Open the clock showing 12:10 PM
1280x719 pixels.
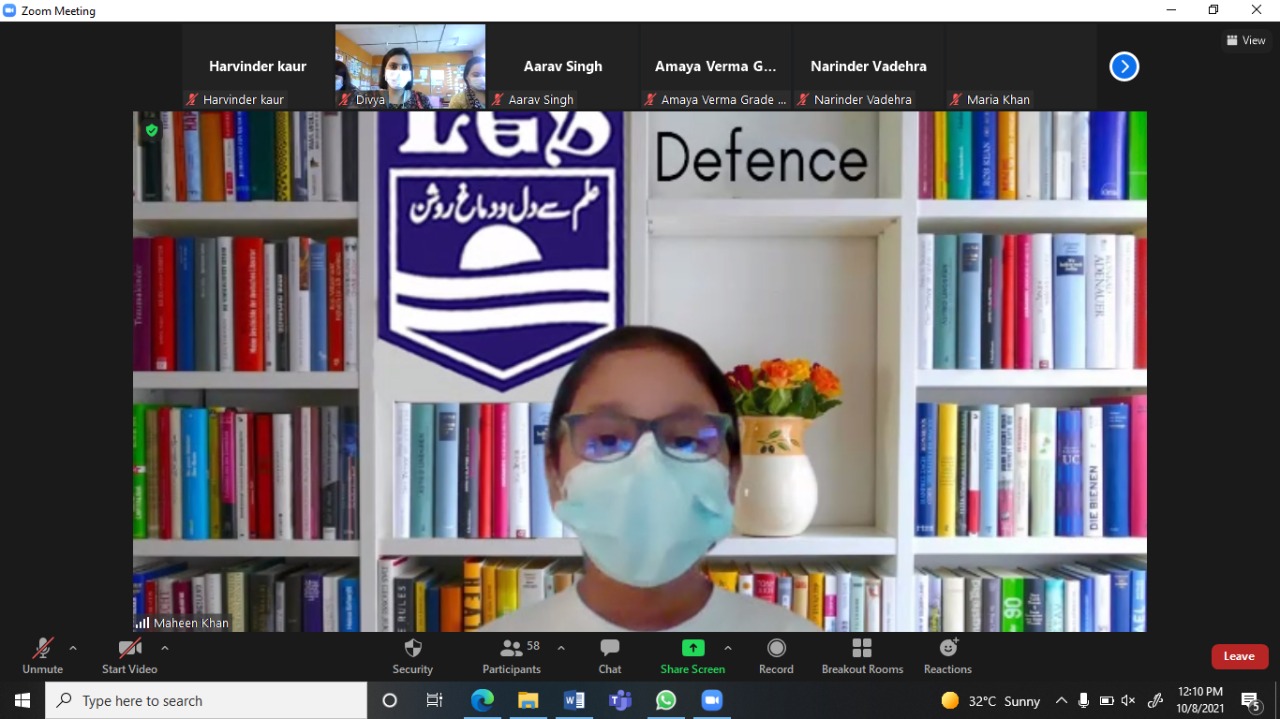(1200, 700)
